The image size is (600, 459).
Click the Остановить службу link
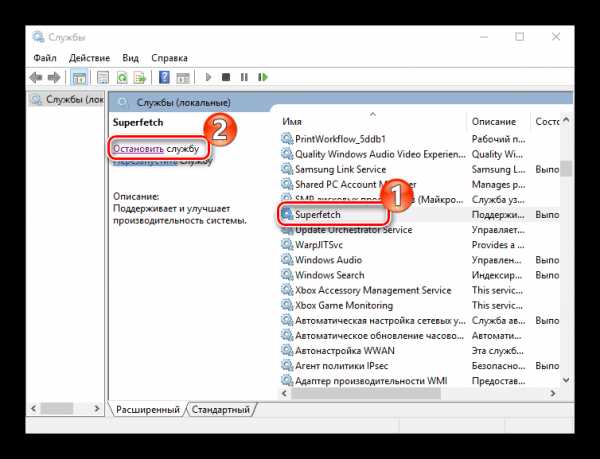click(x=156, y=148)
